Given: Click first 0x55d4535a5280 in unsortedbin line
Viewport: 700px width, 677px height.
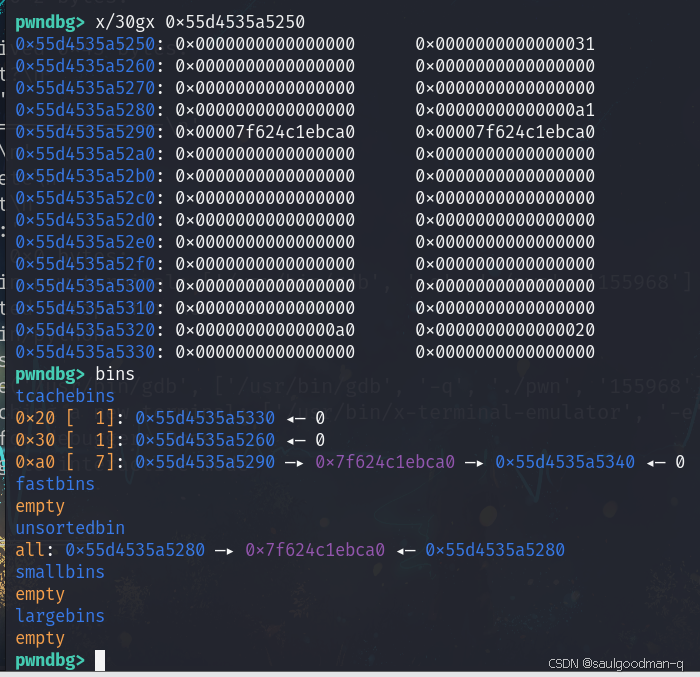Looking at the screenshot, I should pos(135,550).
